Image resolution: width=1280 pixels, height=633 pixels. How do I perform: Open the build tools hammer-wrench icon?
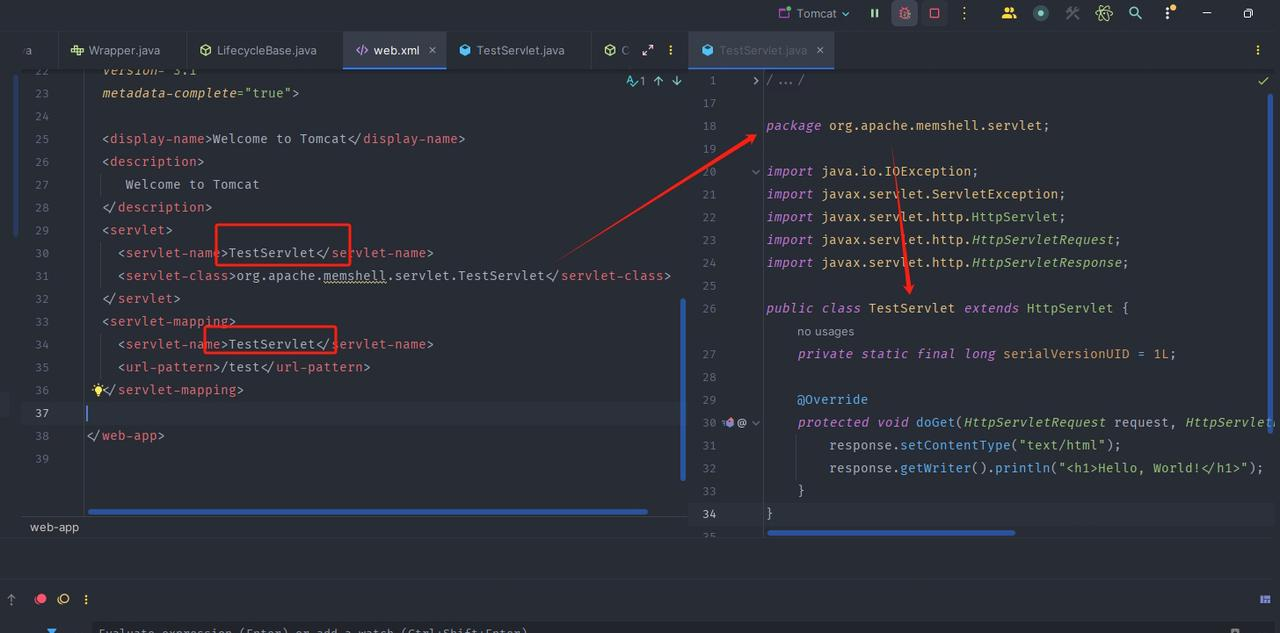1072,13
